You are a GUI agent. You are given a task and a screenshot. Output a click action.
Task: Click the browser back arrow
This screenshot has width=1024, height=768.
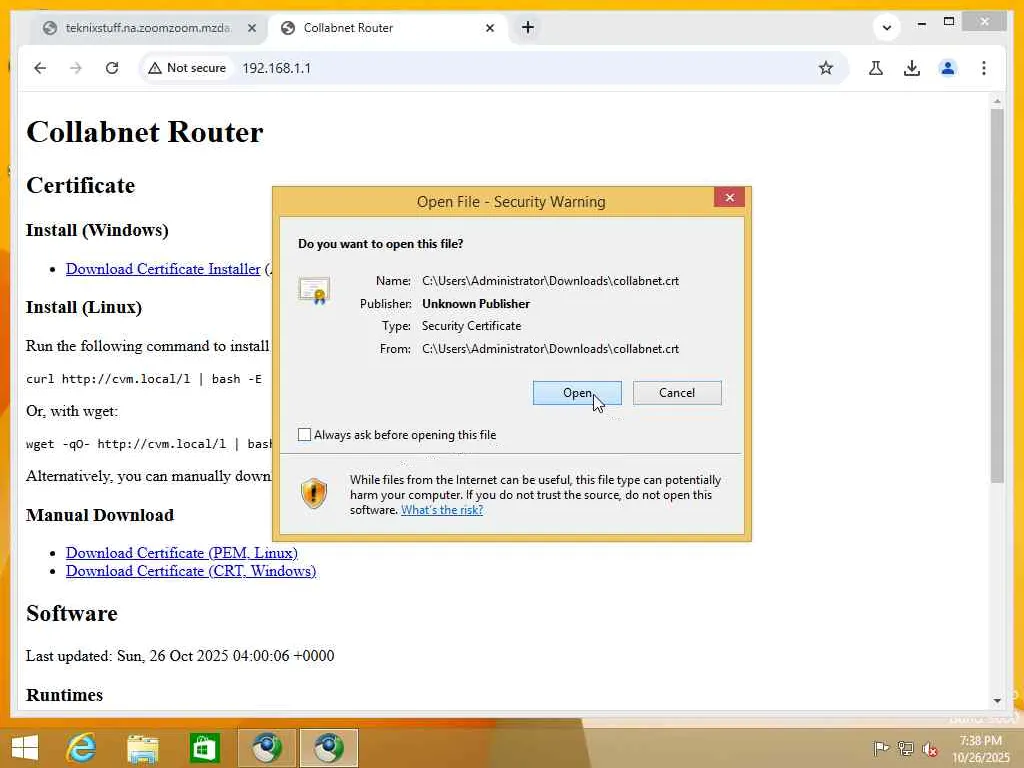pyautogui.click(x=40, y=68)
